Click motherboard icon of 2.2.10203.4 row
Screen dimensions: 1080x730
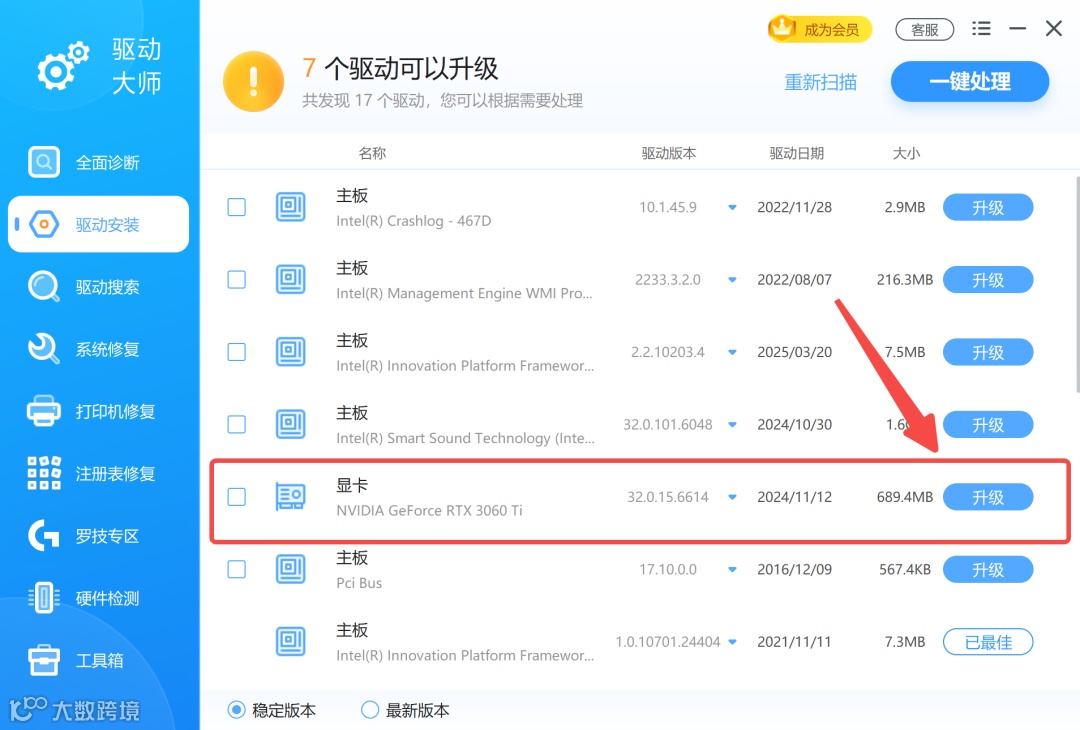pyautogui.click(x=291, y=352)
